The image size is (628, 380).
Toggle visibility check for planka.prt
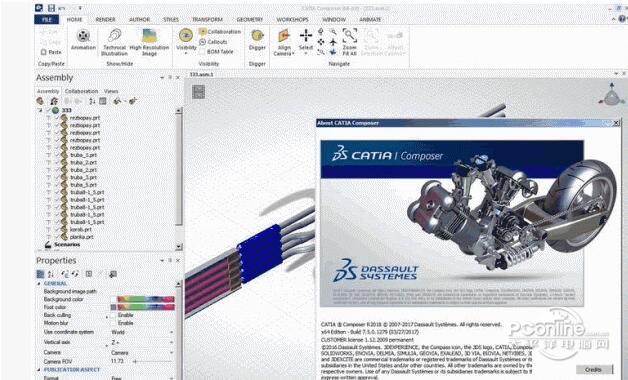[x=56, y=237]
